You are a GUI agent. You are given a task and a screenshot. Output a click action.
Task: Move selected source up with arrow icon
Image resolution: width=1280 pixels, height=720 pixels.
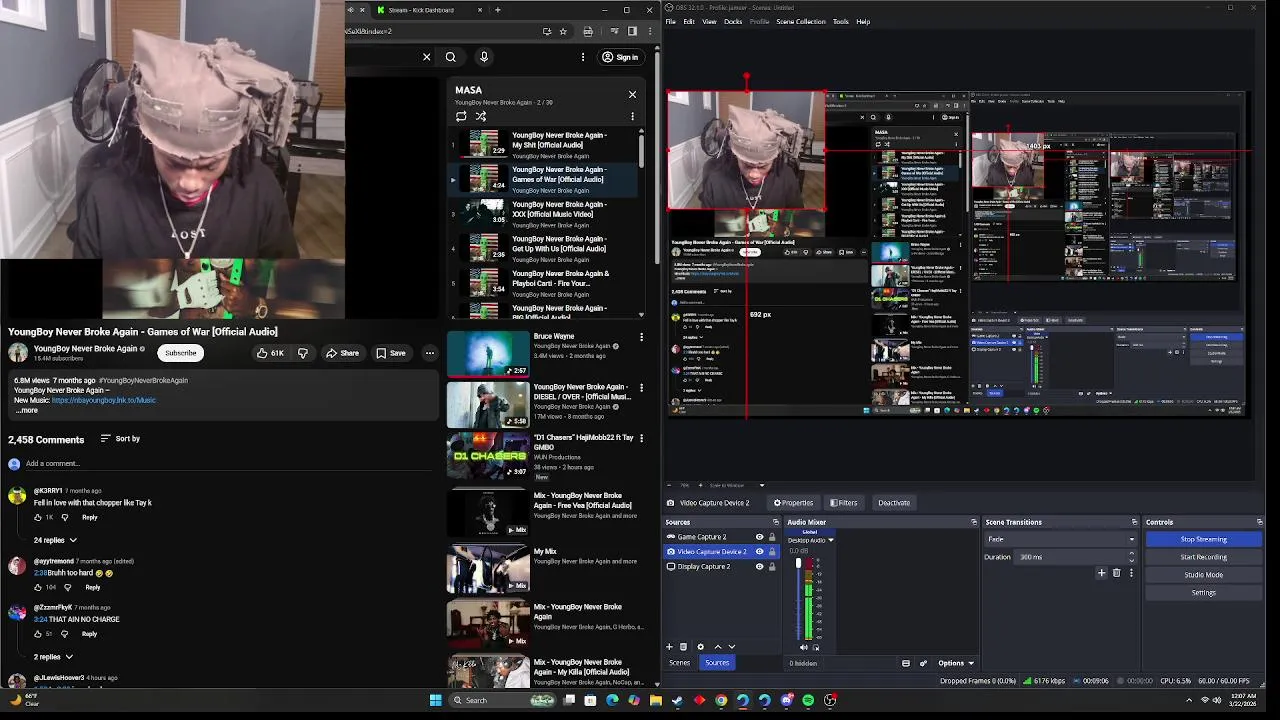tap(718, 647)
